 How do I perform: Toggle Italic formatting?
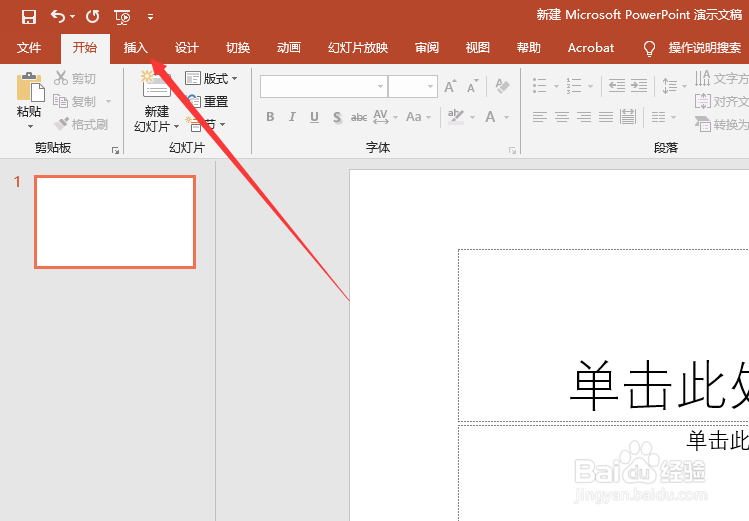tap(292, 117)
